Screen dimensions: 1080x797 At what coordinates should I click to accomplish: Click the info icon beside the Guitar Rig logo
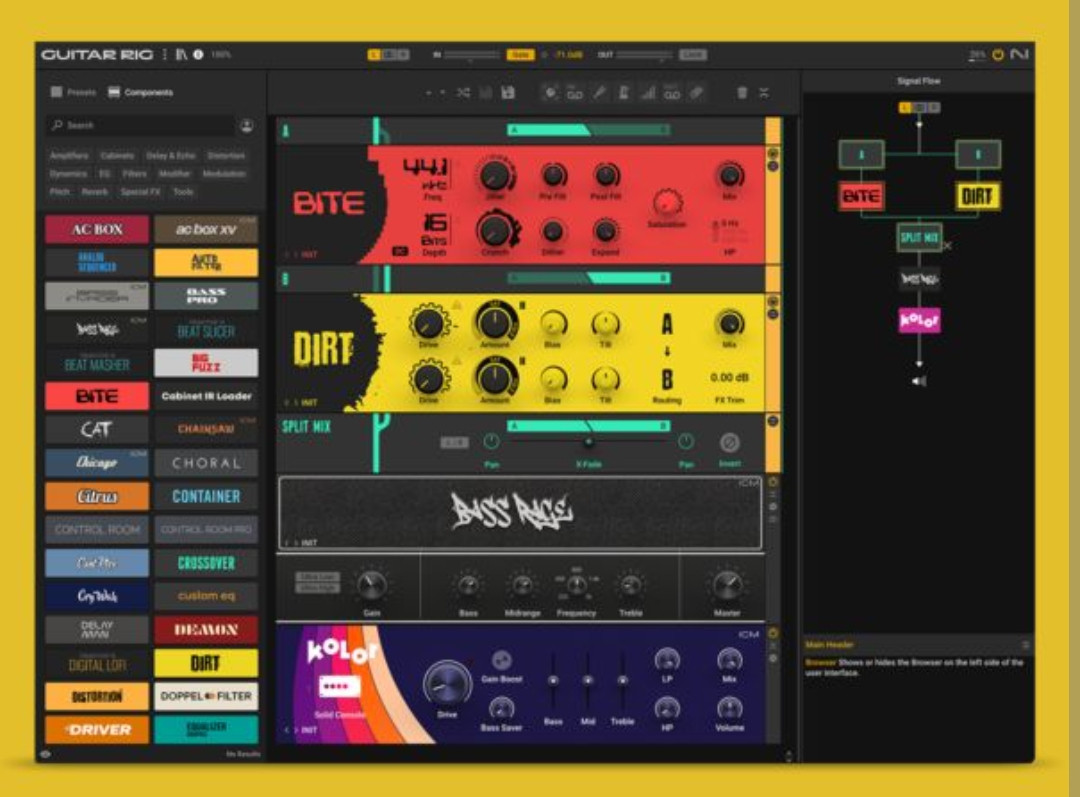point(198,55)
